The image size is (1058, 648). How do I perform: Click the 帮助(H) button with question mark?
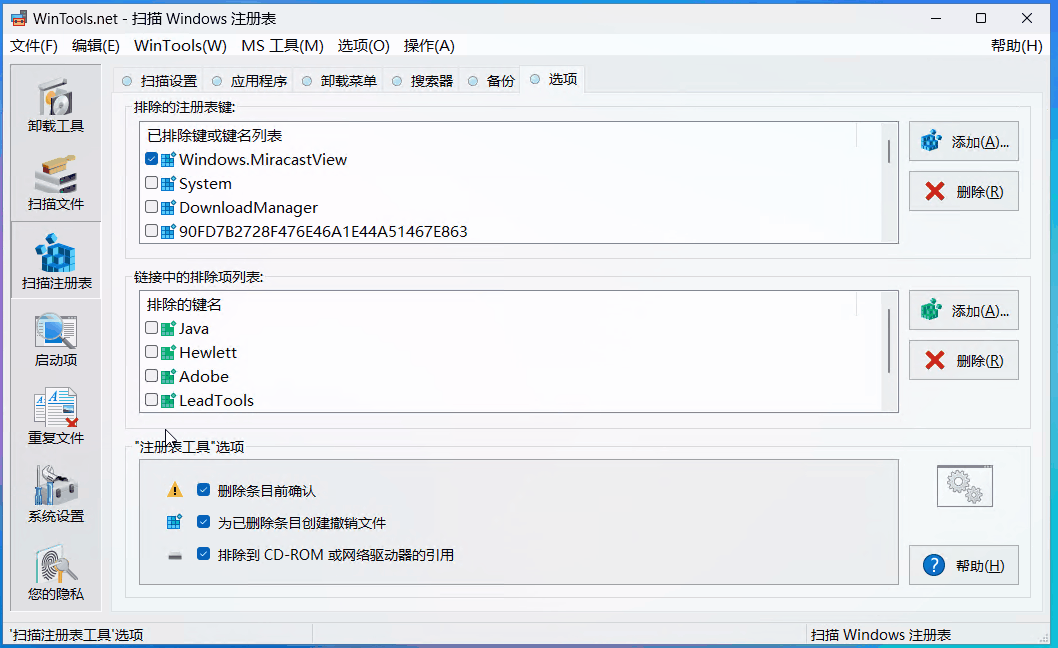964,565
